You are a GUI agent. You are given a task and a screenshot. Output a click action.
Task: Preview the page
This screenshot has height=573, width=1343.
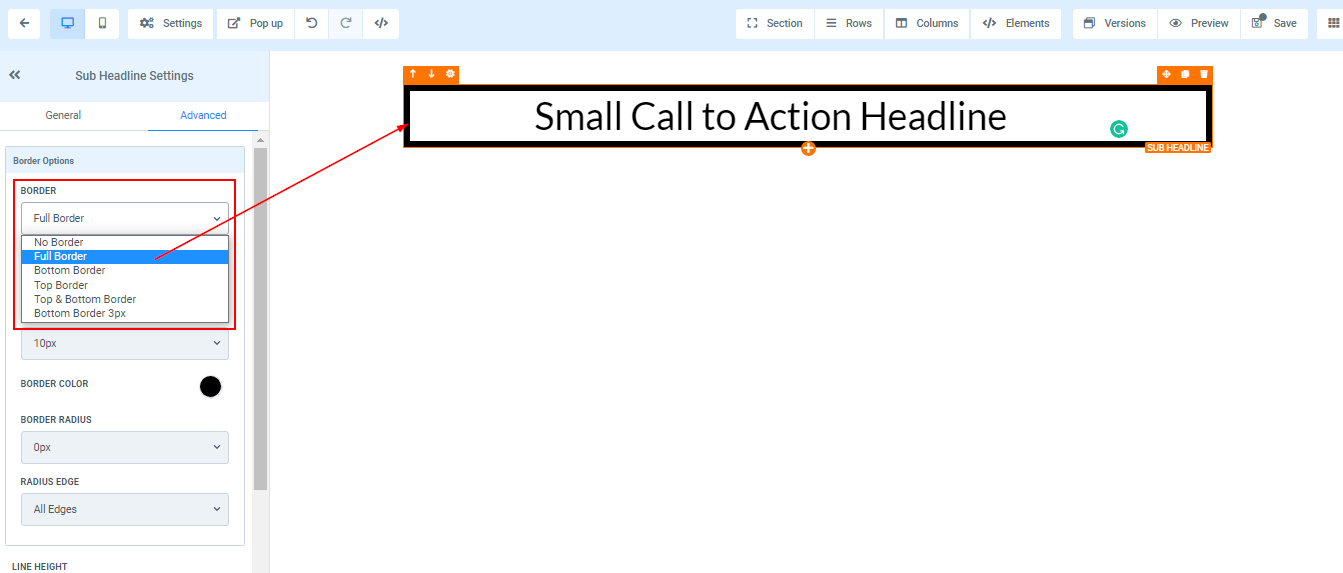click(1199, 23)
